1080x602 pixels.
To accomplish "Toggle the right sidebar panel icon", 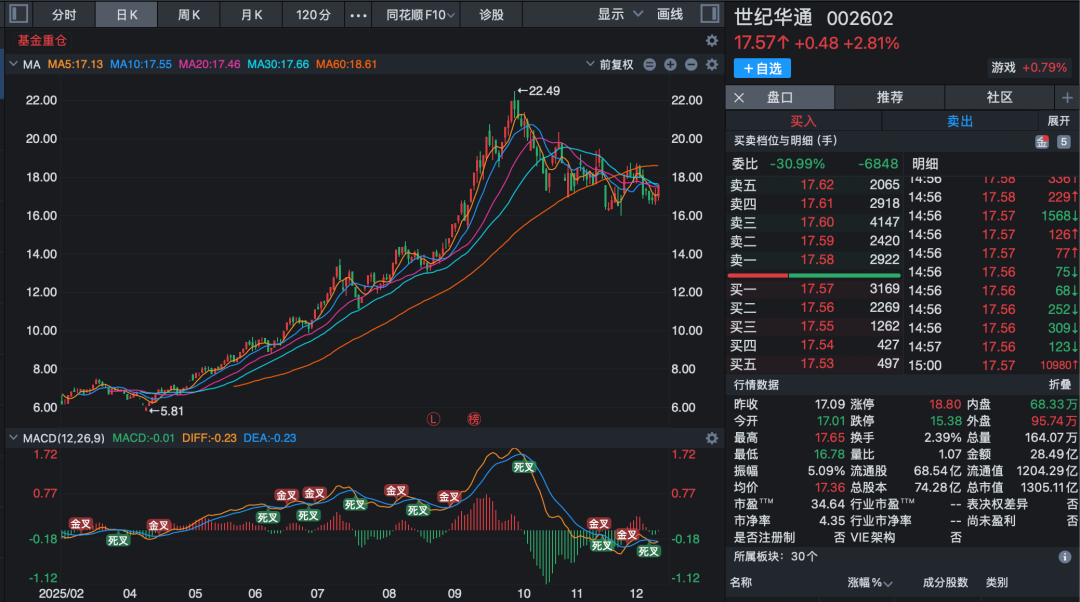I will pos(708,15).
